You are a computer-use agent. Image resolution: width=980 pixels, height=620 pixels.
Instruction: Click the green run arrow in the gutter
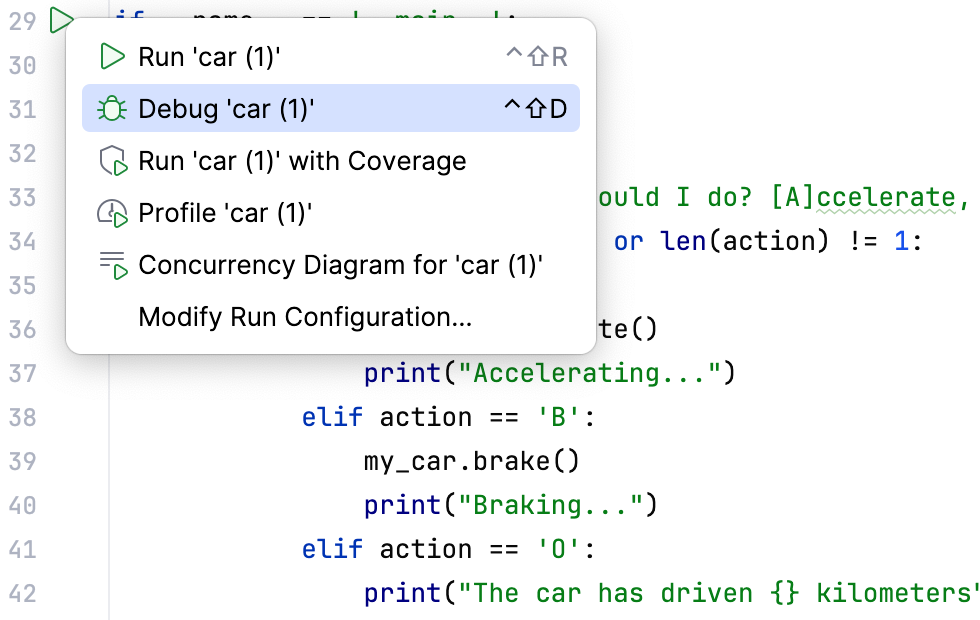pos(62,20)
